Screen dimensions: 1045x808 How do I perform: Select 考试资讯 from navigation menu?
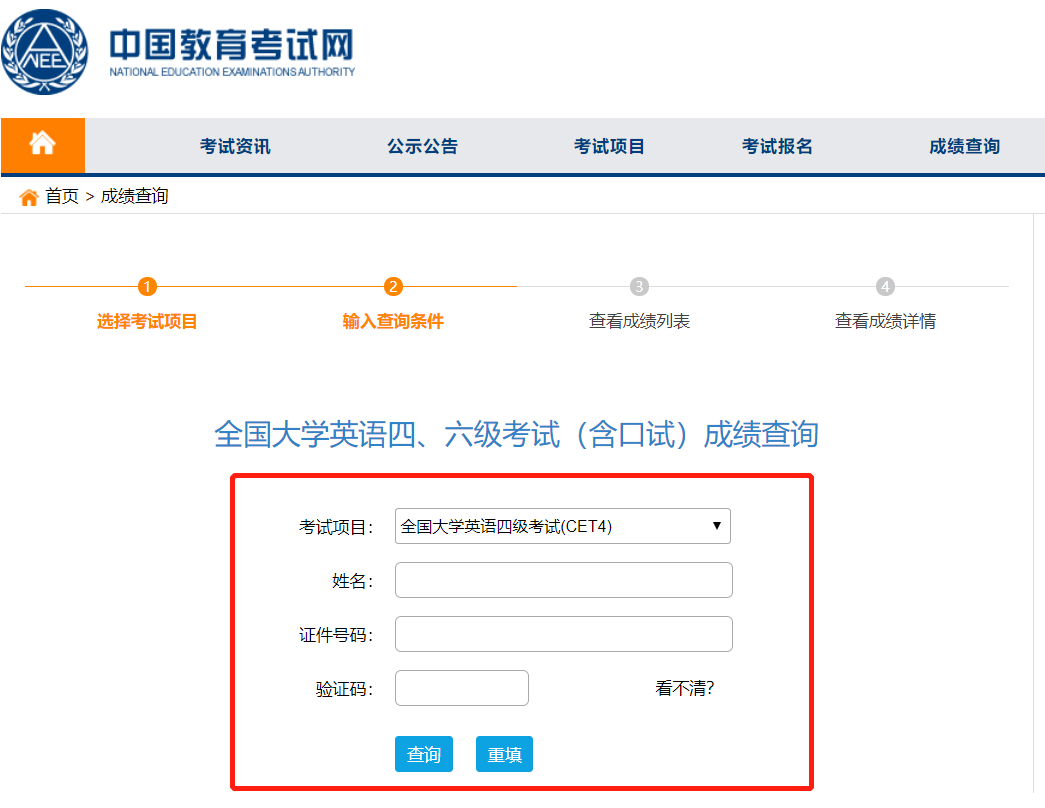point(233,144)
